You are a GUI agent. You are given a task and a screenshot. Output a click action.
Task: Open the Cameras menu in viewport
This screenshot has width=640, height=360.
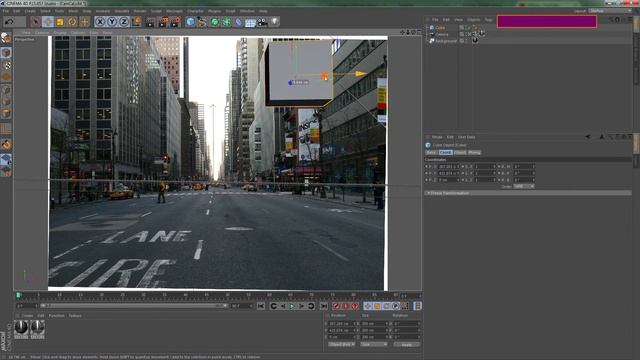click(x=42, y=32)
